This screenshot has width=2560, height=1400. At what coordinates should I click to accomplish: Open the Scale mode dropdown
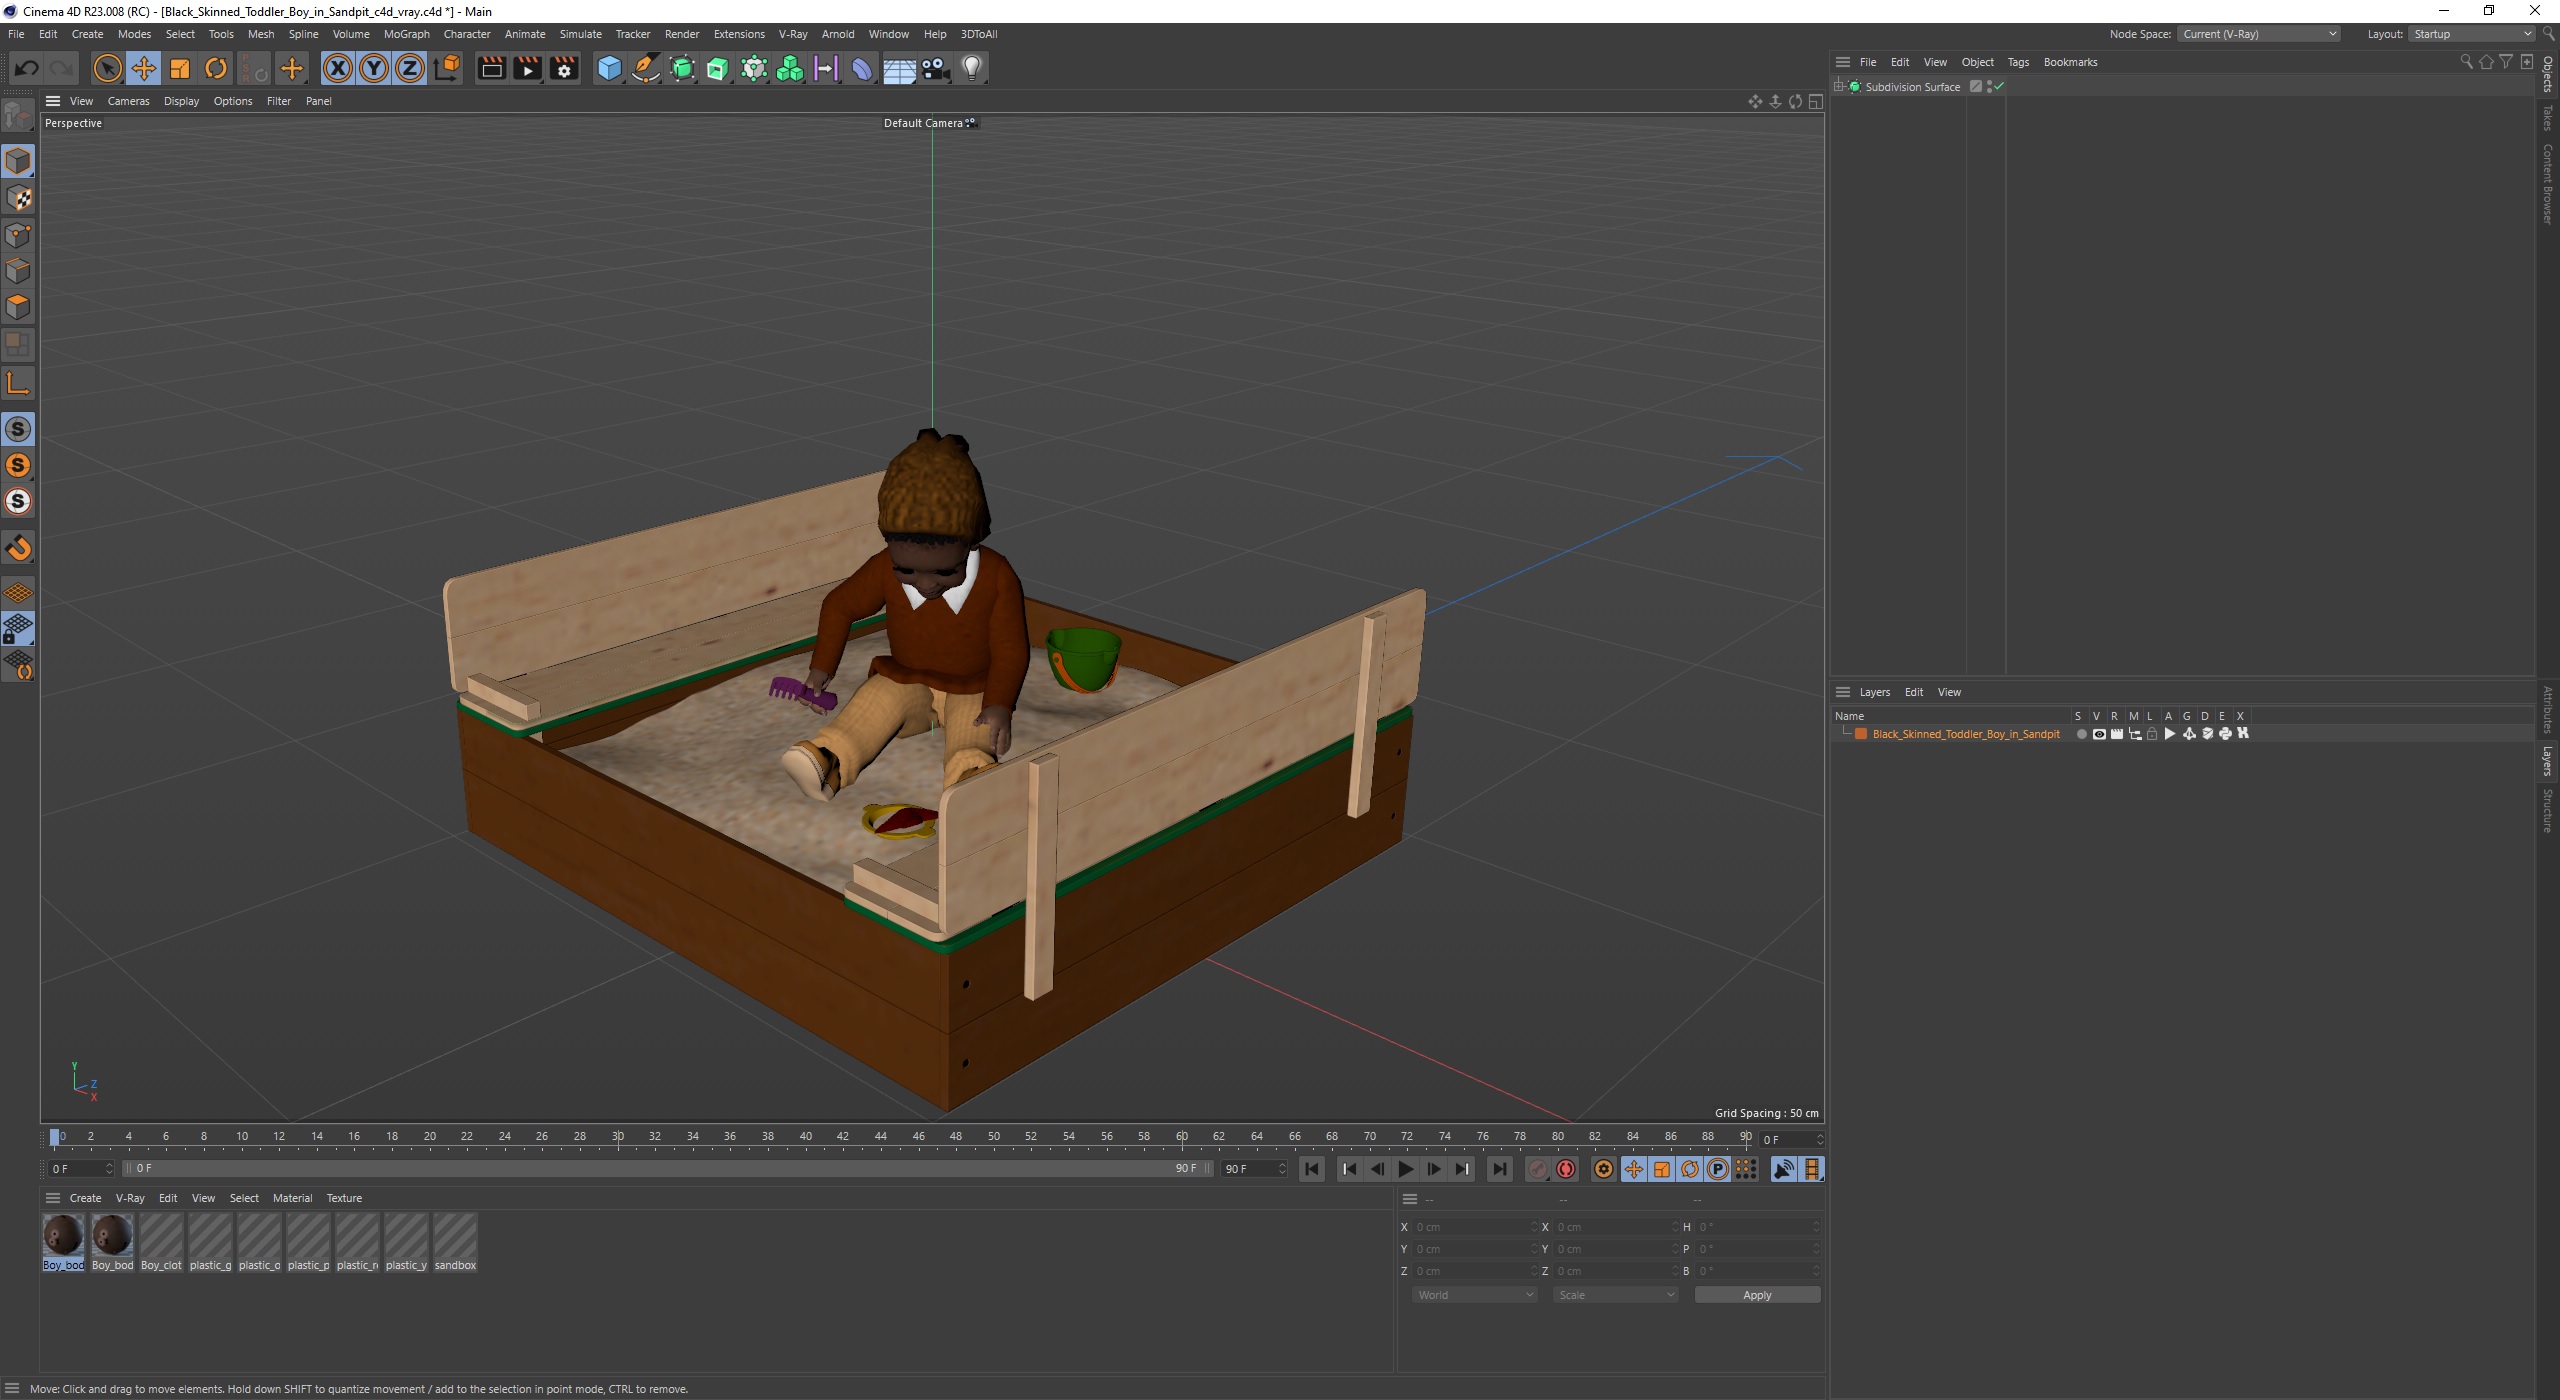pos(1616,1295)
